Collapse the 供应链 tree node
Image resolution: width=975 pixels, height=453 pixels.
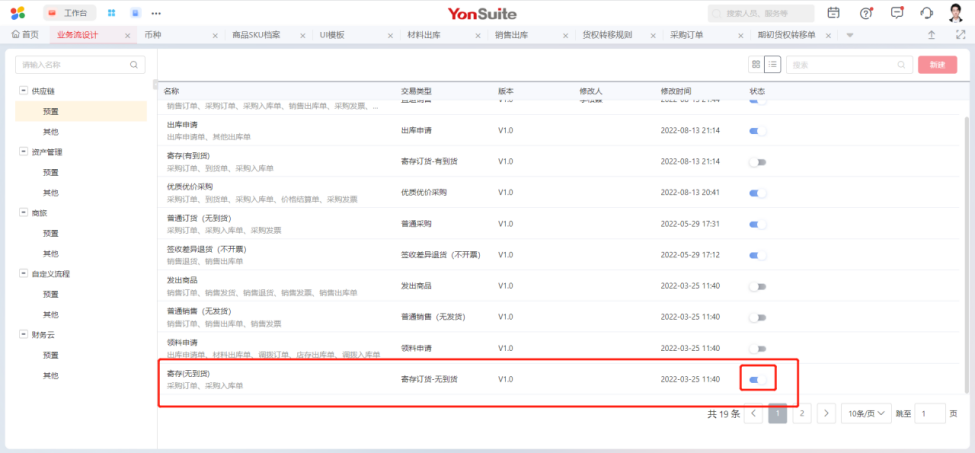(23, 91)
